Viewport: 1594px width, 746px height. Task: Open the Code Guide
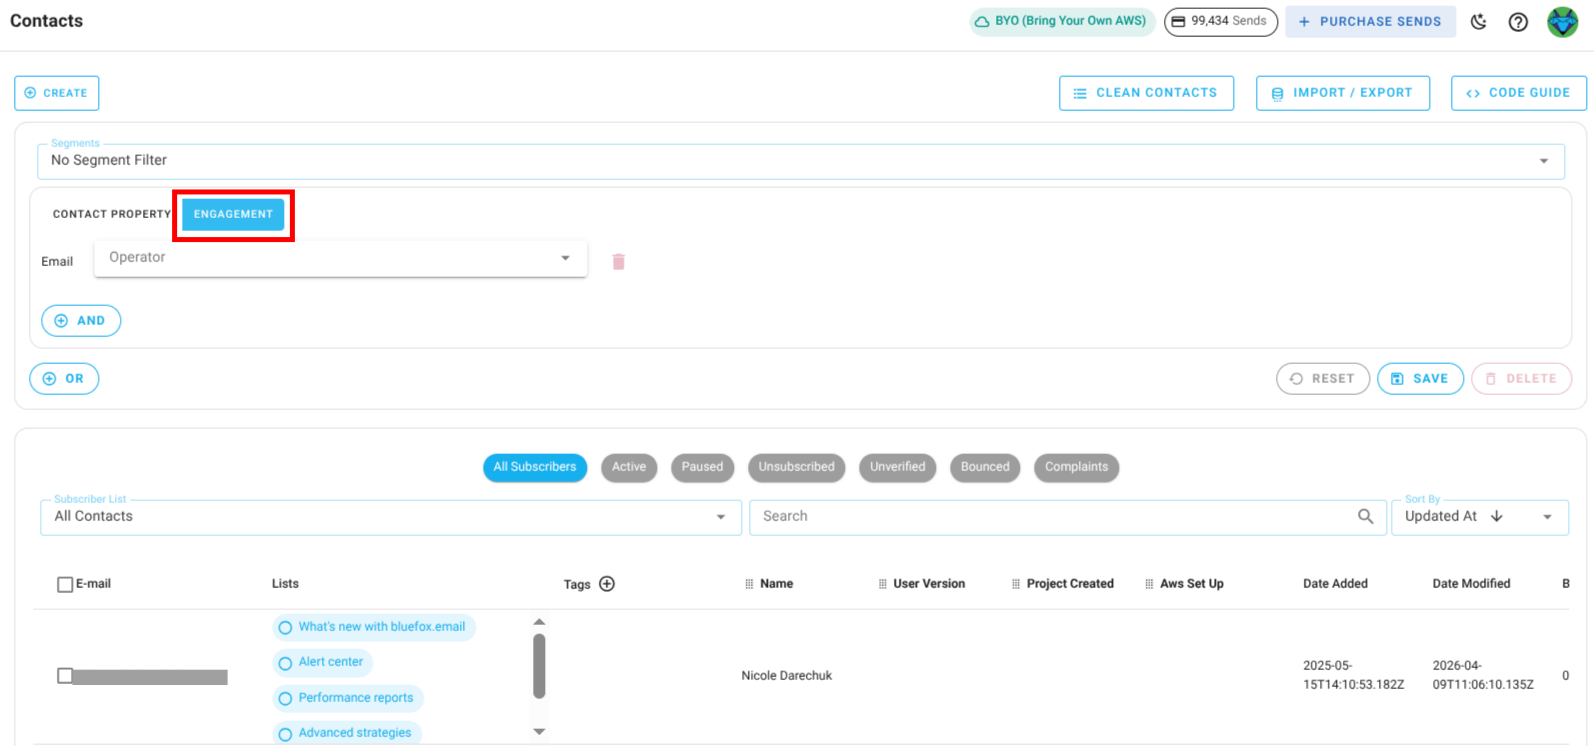point(1518,93)
